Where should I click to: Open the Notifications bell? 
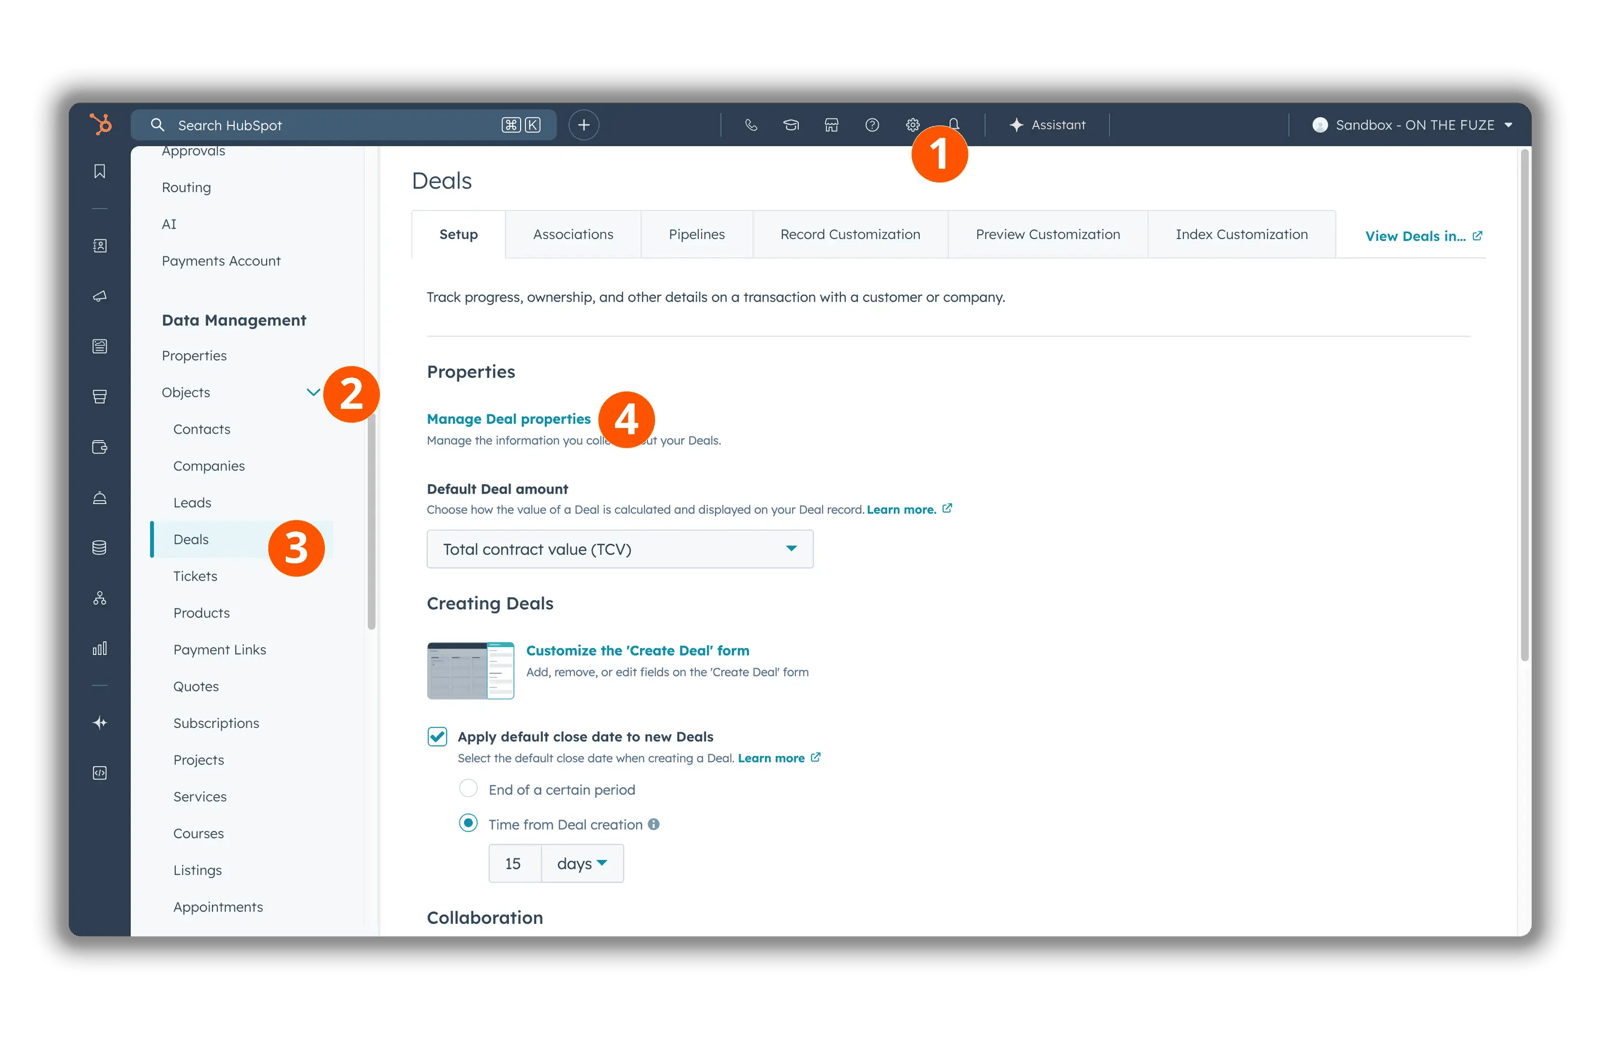952,124
